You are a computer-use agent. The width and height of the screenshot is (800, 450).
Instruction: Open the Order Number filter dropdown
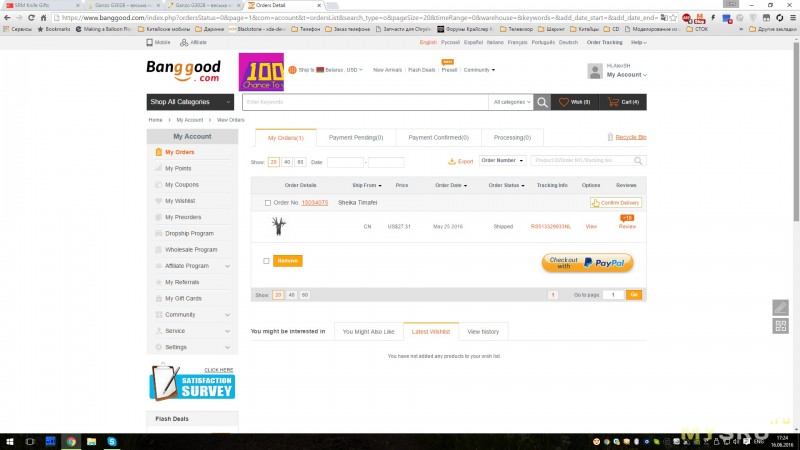503,160
